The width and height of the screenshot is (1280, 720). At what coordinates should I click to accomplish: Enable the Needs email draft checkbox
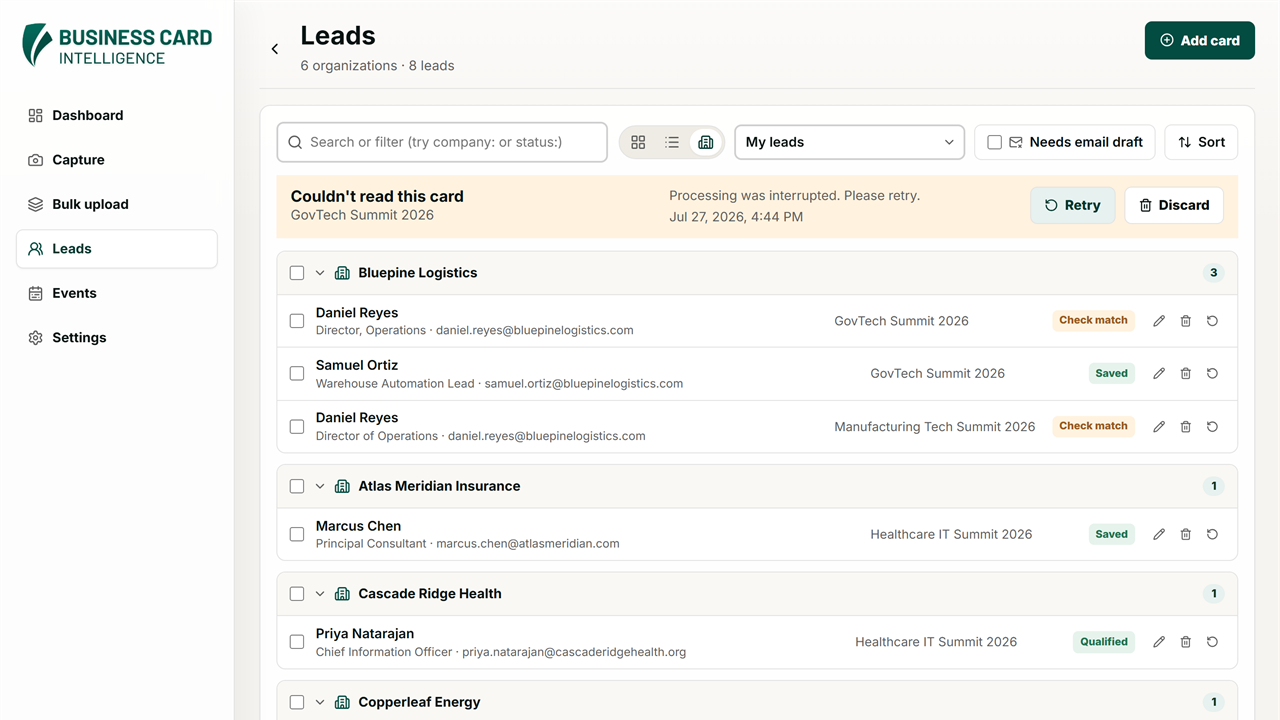click(995, 142)
